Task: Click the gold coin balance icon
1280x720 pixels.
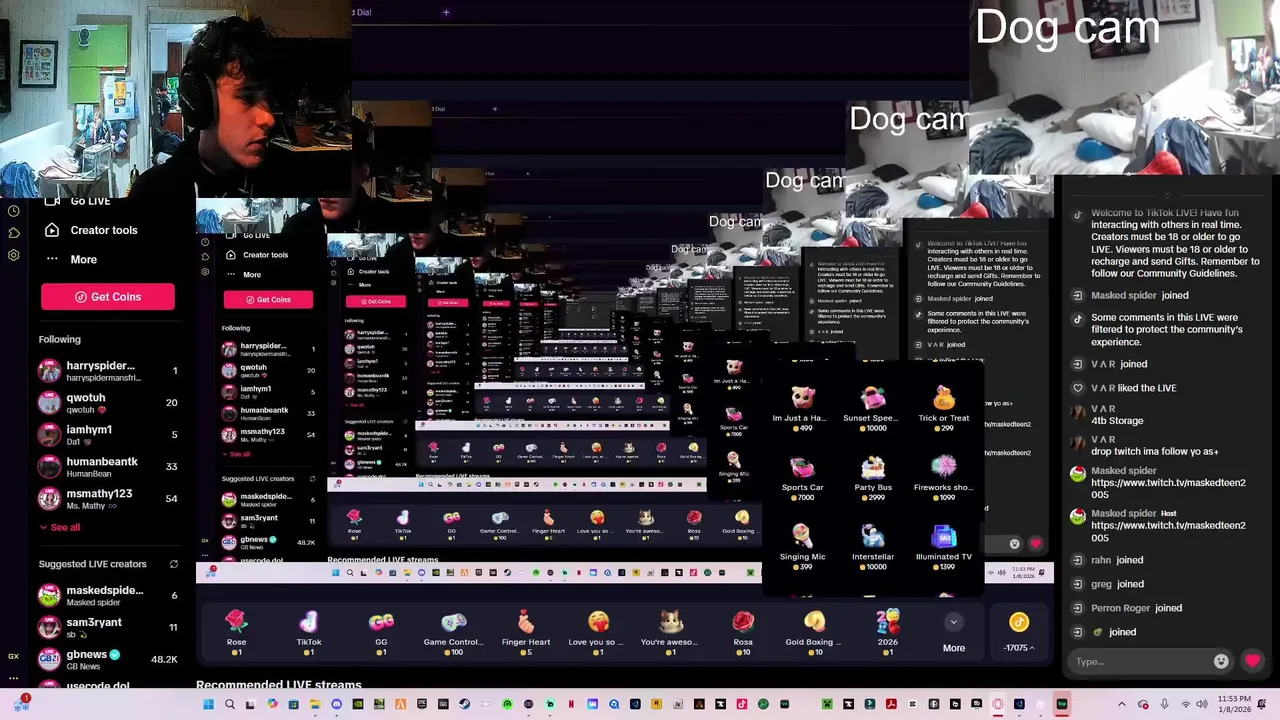Action: [x=1019, y=623]
